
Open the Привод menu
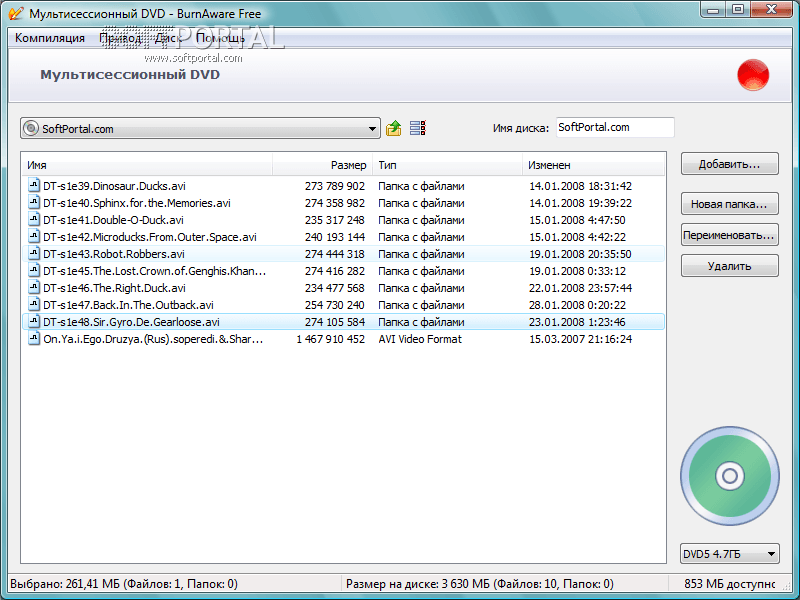[x=120, y=38]
